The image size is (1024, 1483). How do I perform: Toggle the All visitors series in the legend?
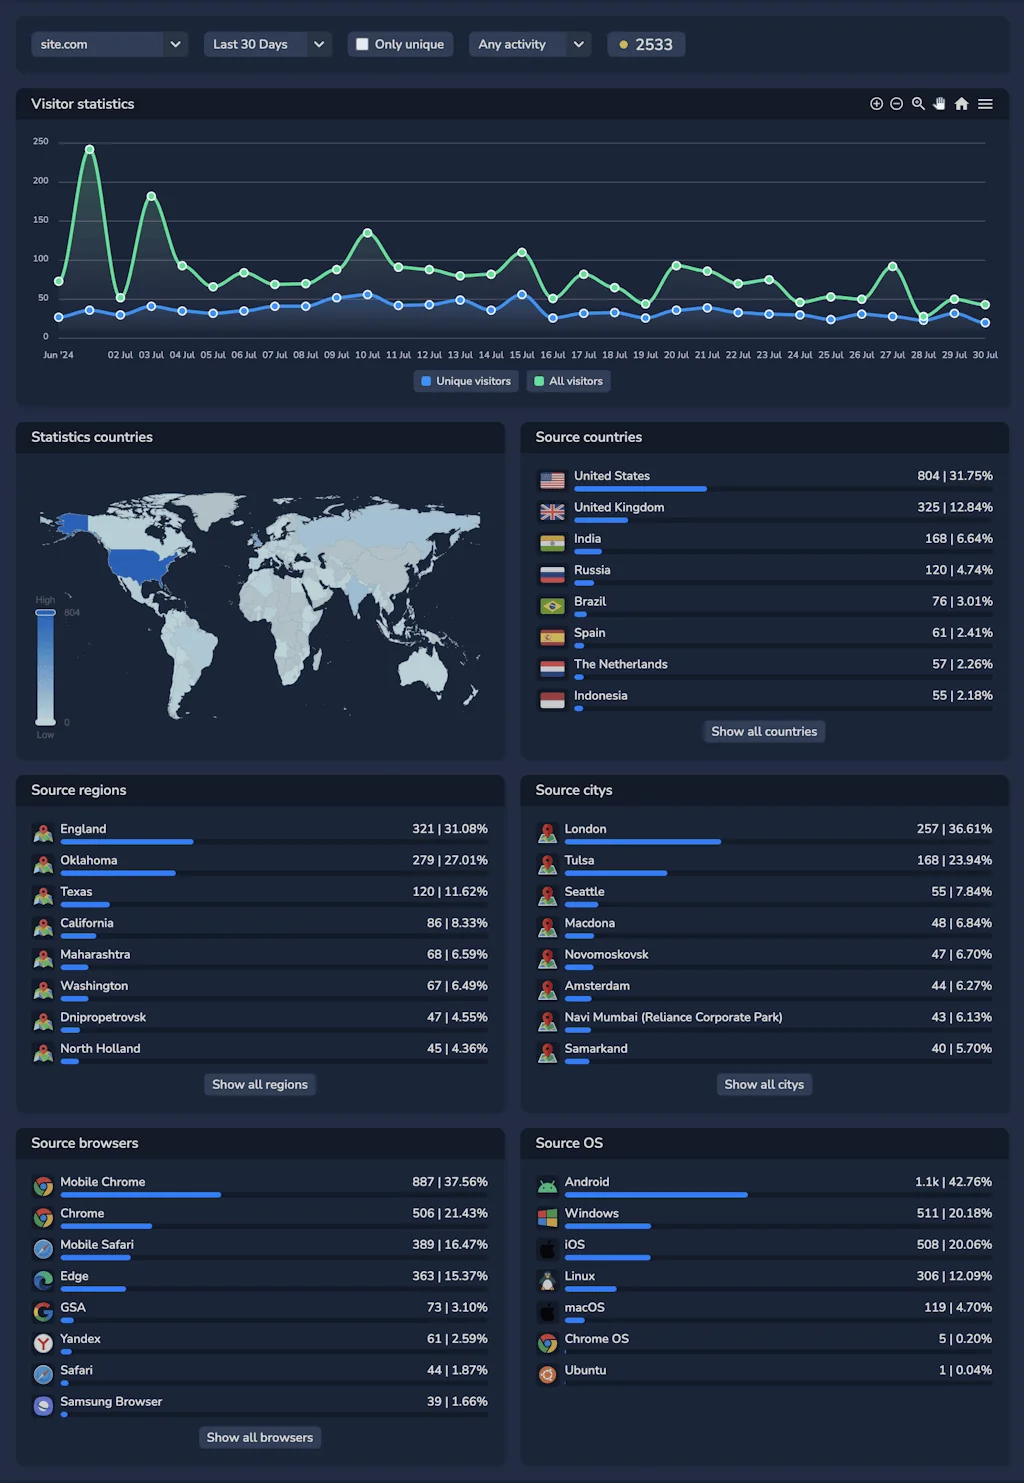[568, 381]
